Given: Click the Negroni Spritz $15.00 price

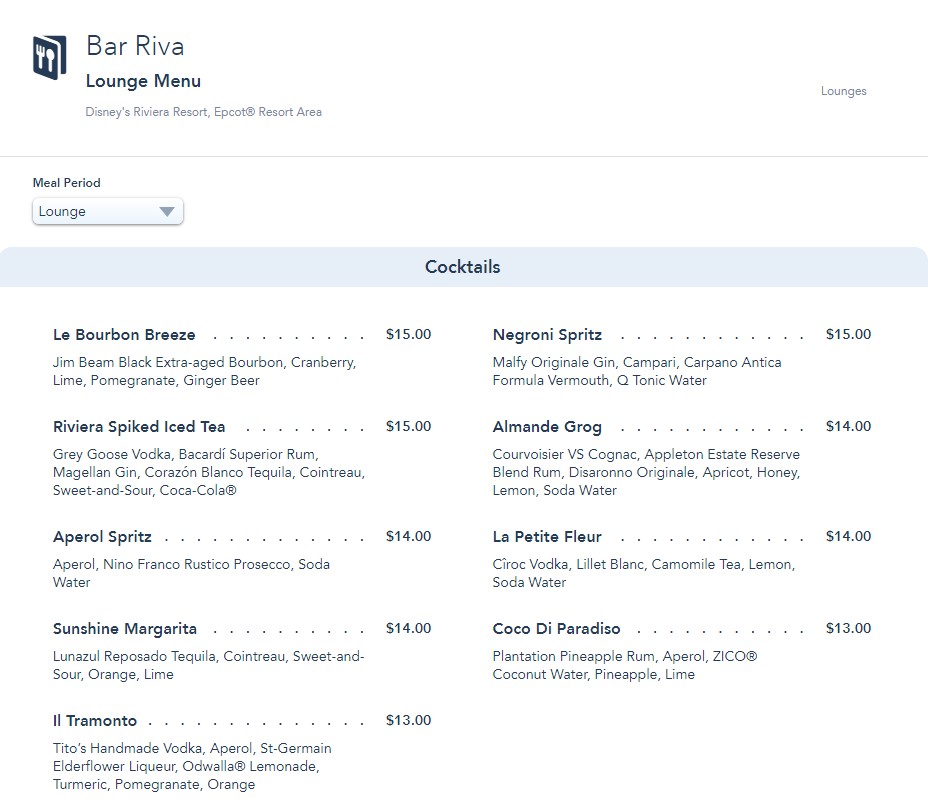Looking at the screenshot, I should (x=848, y=335).
